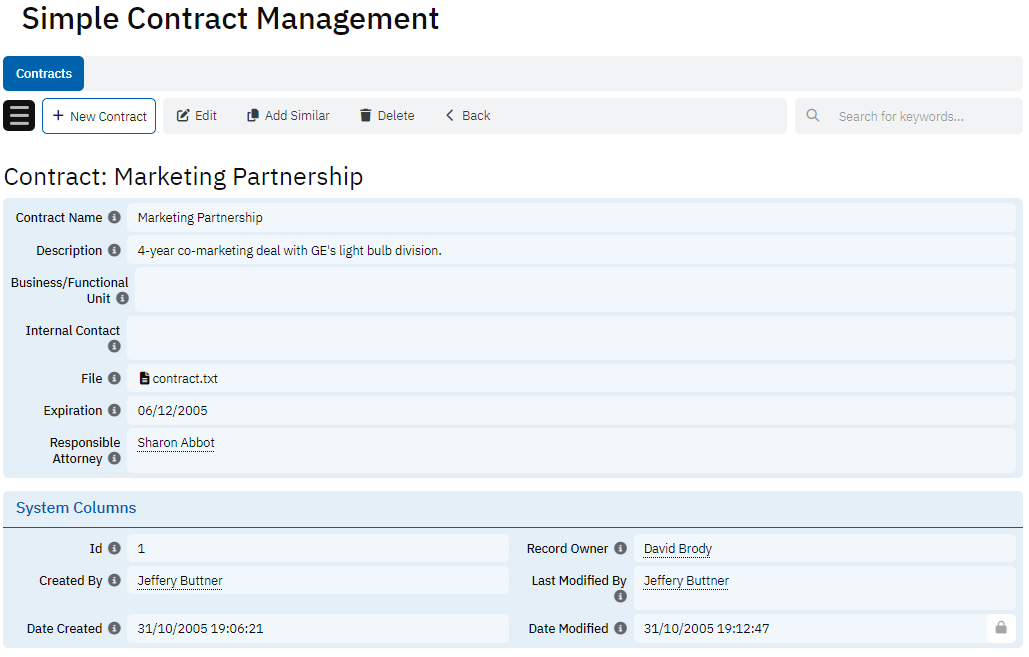Open Sharon Abbot attorney link
This screenshot has height=657, width=1029.
click(x=176, y=443)
